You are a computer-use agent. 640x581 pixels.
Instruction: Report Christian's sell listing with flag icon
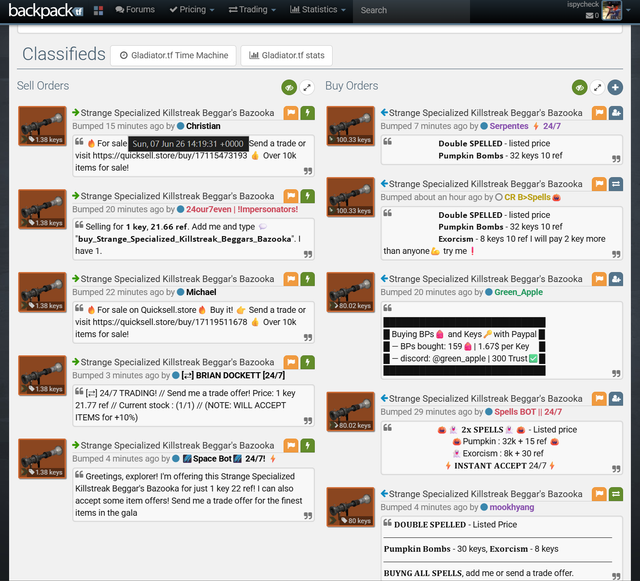pyautogui.click(x=291, y=113)
